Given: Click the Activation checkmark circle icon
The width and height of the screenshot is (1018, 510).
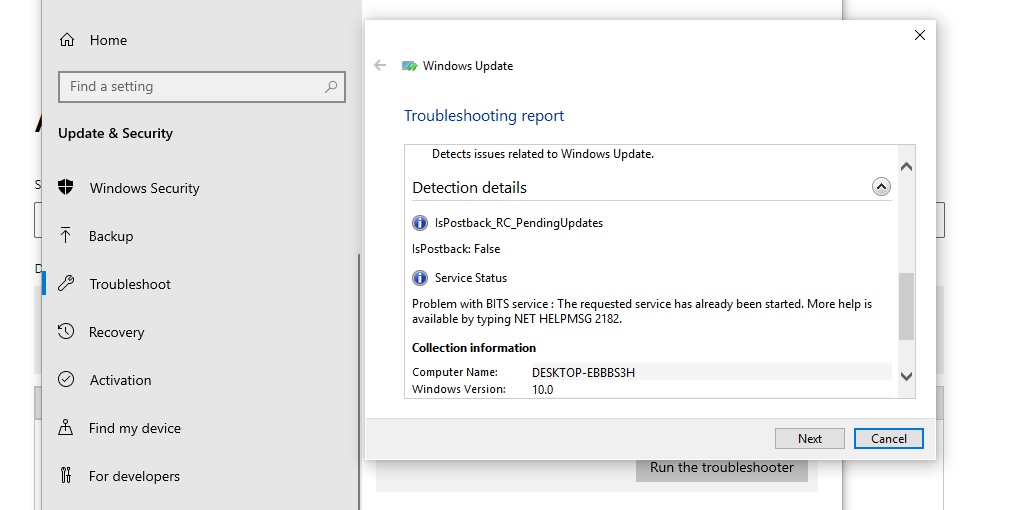Looking at the screenshot, I should tap(66, 380).
